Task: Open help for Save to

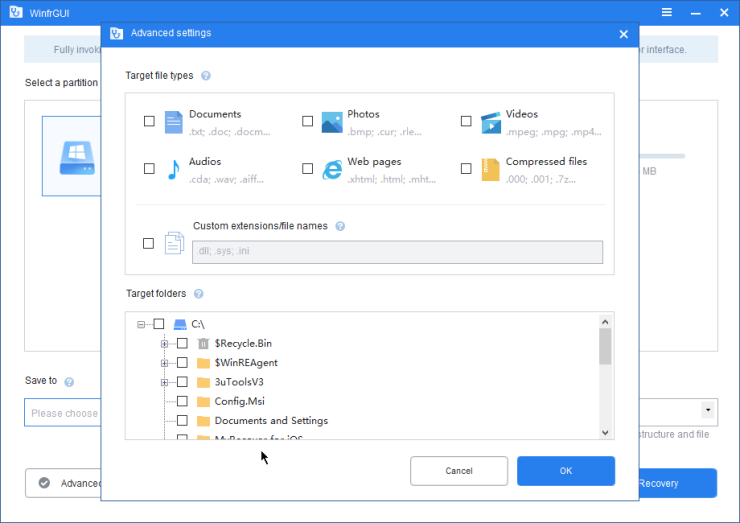Action: pos(69,382)
